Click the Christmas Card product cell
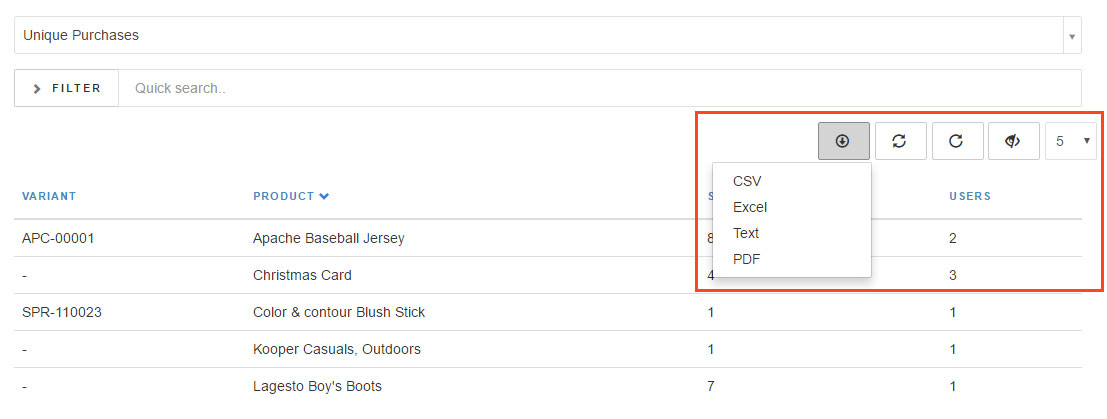 pos(302,275)
